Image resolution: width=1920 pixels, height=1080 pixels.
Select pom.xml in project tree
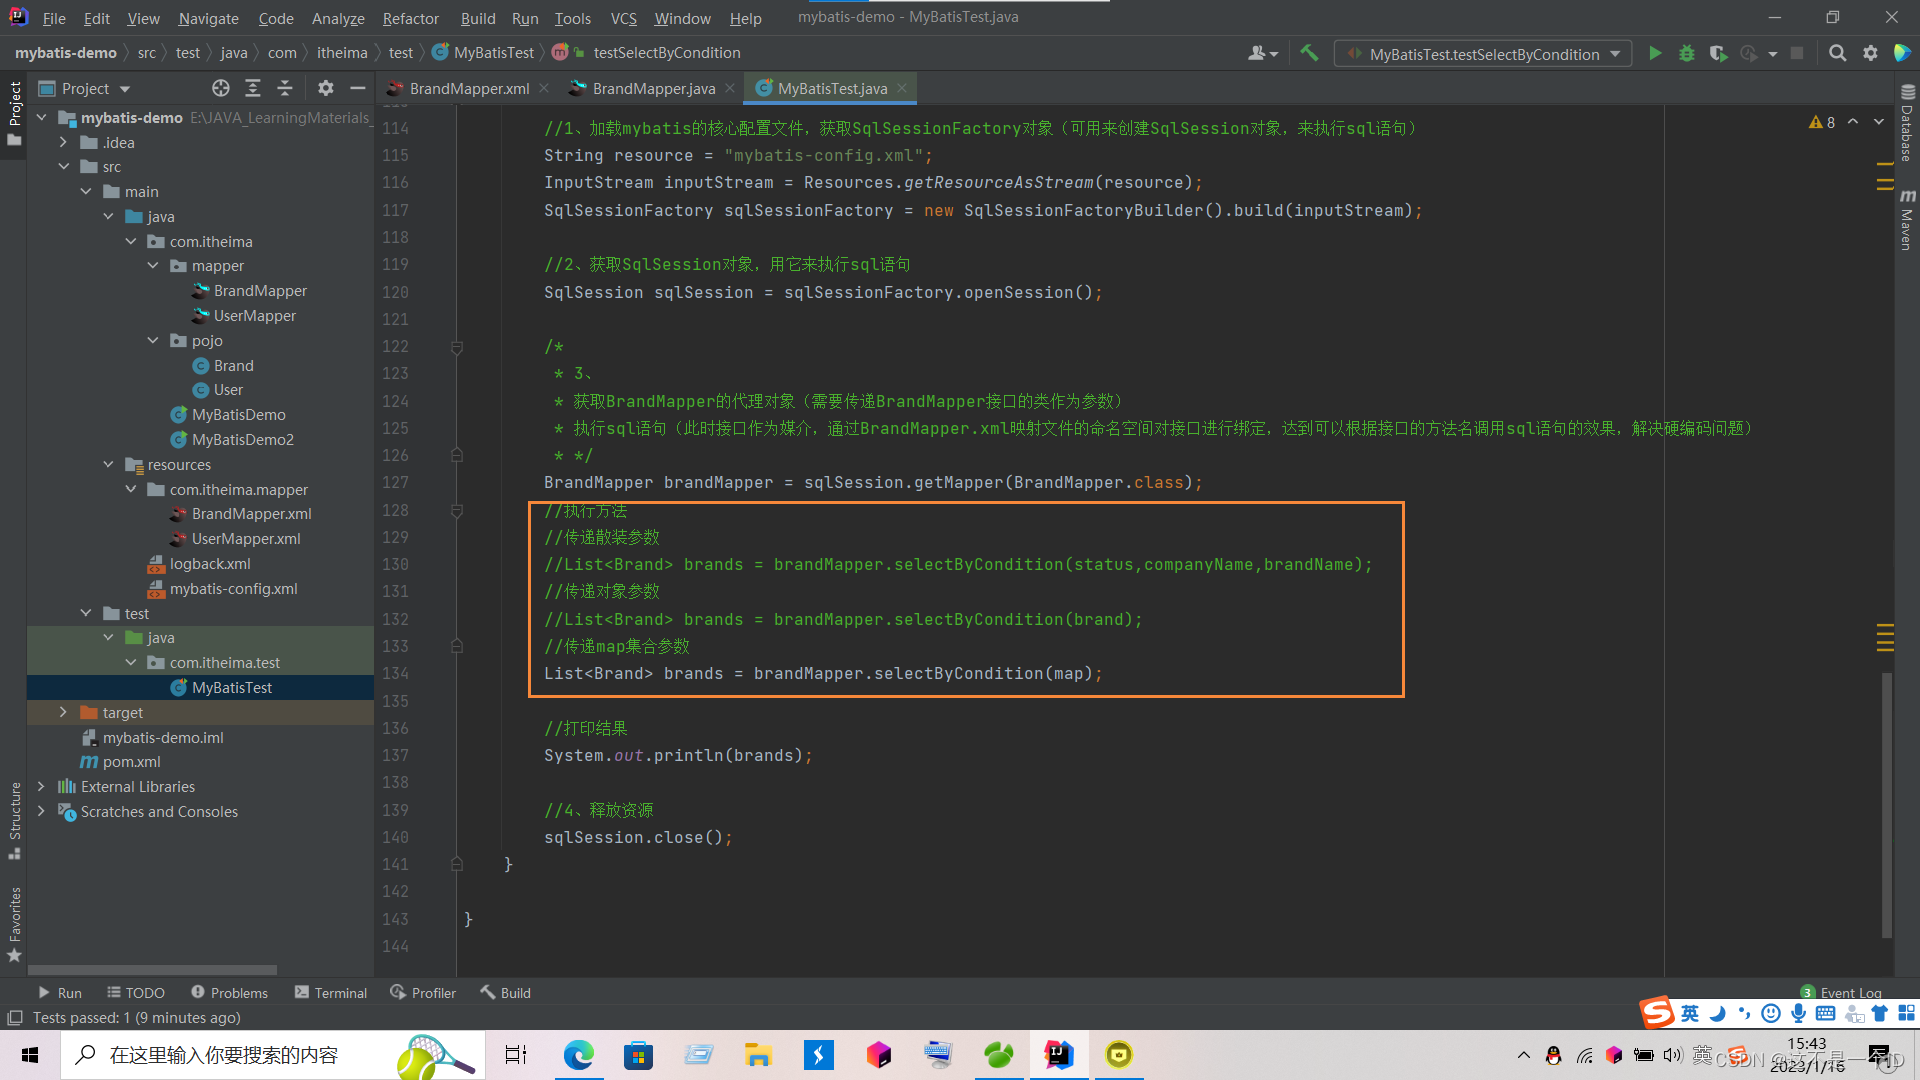pyautogui.click(x=131, y=762)
